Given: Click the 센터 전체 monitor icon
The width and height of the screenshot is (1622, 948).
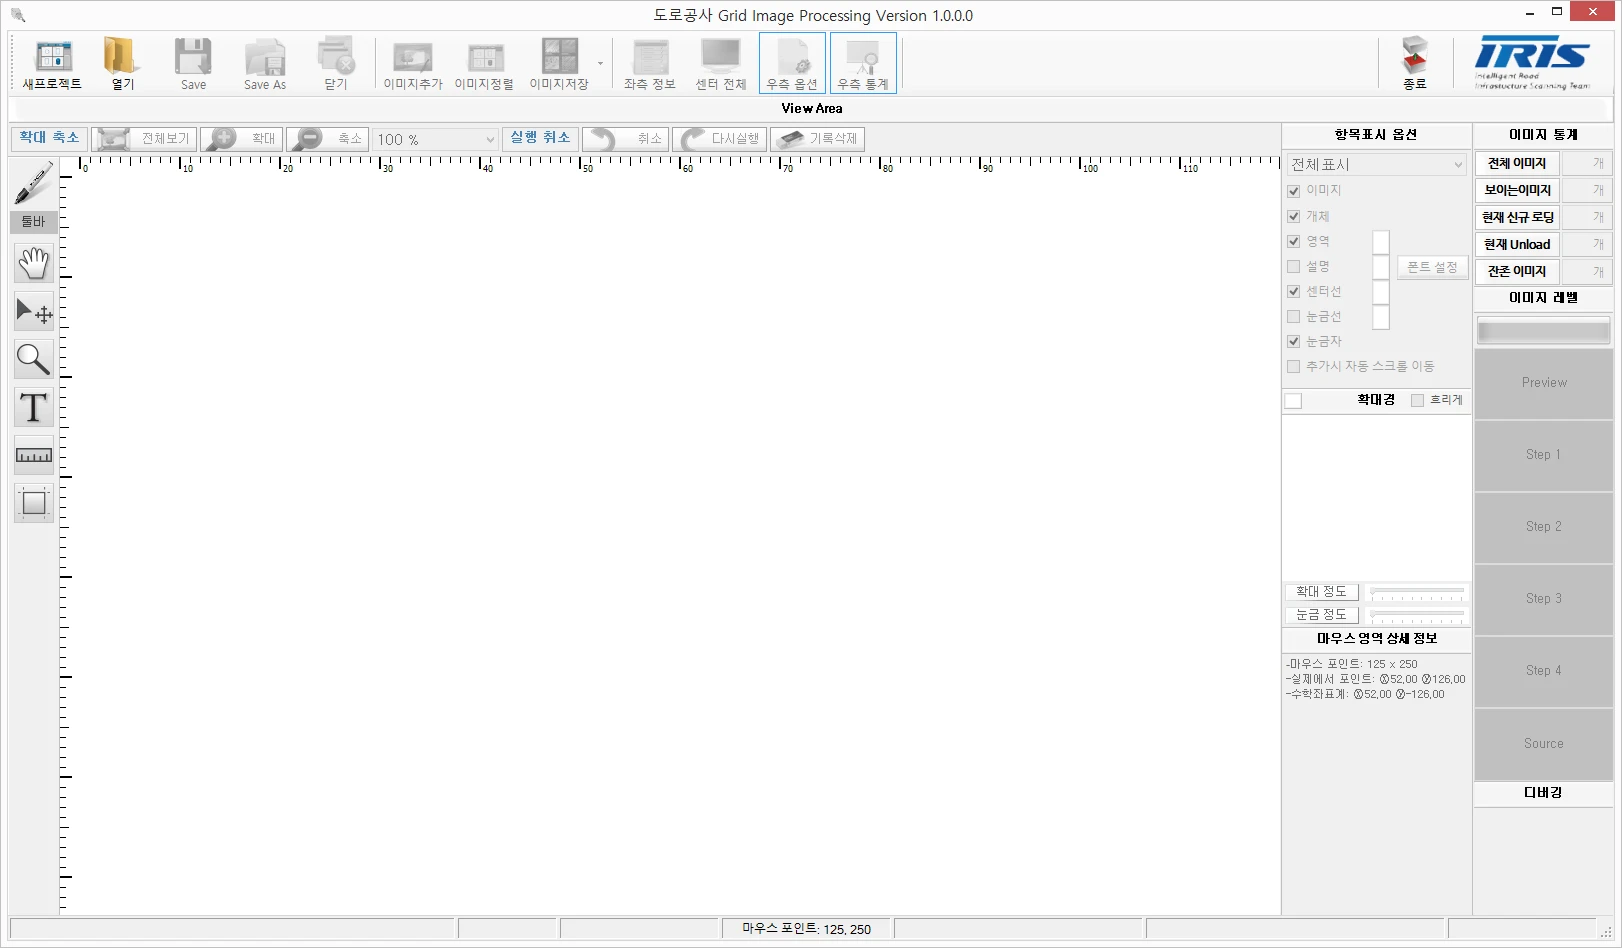Looking at the screenshot, I should (721, 63).
